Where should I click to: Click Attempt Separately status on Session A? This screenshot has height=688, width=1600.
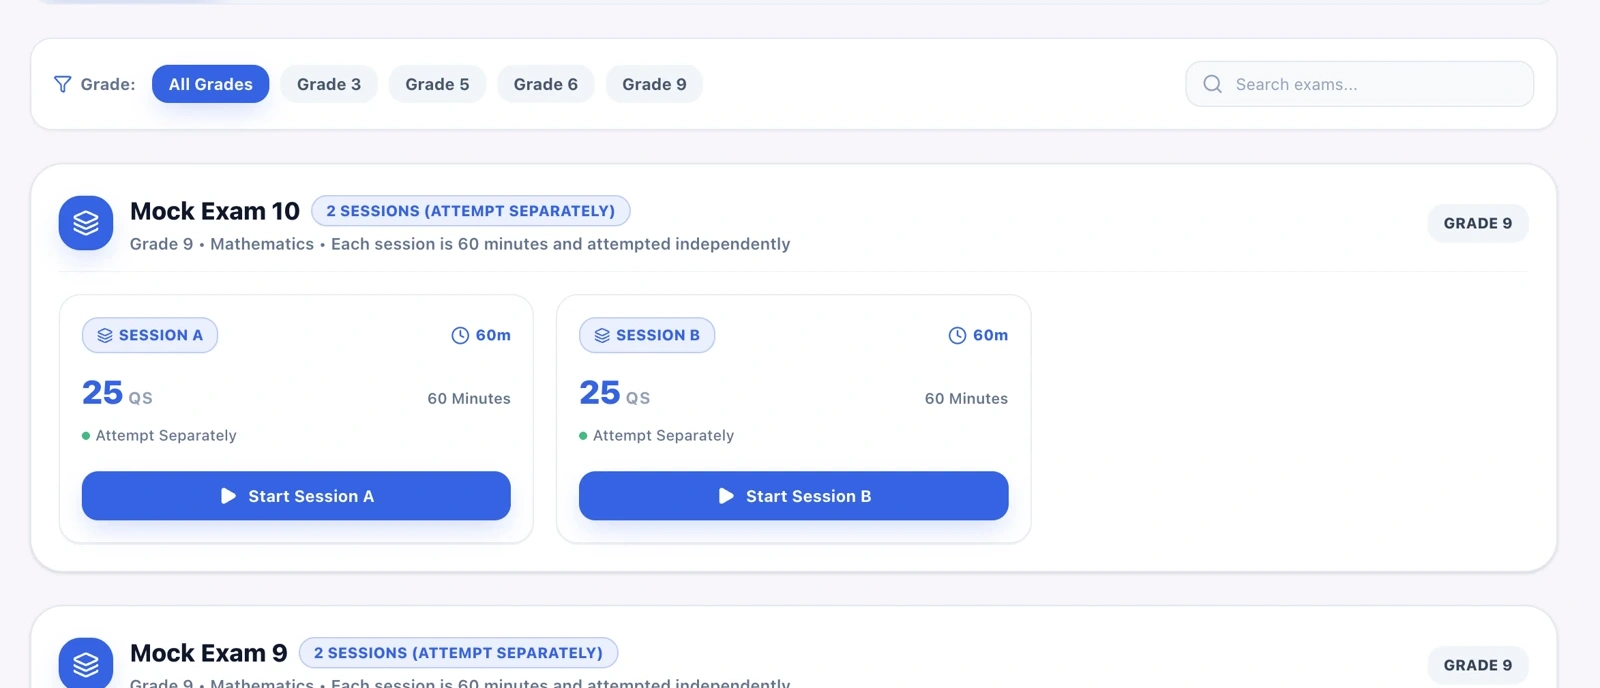click(x=159, y=435)
